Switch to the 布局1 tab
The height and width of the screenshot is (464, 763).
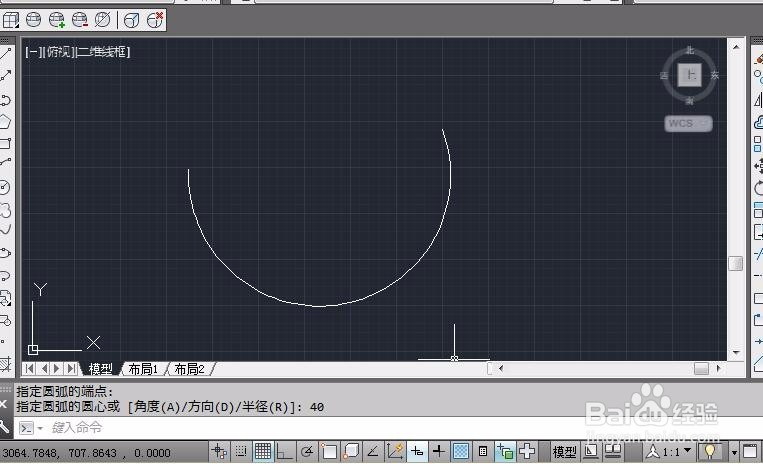[143, 369]
